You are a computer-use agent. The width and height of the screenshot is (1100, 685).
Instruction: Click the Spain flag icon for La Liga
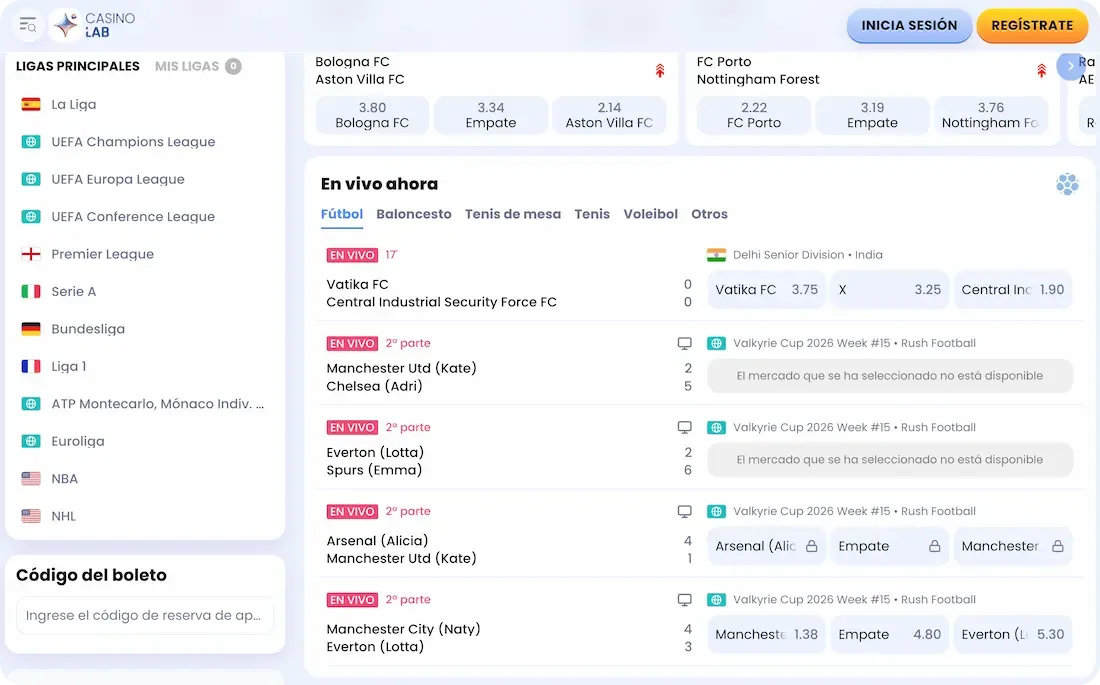[x=31, y=104]
